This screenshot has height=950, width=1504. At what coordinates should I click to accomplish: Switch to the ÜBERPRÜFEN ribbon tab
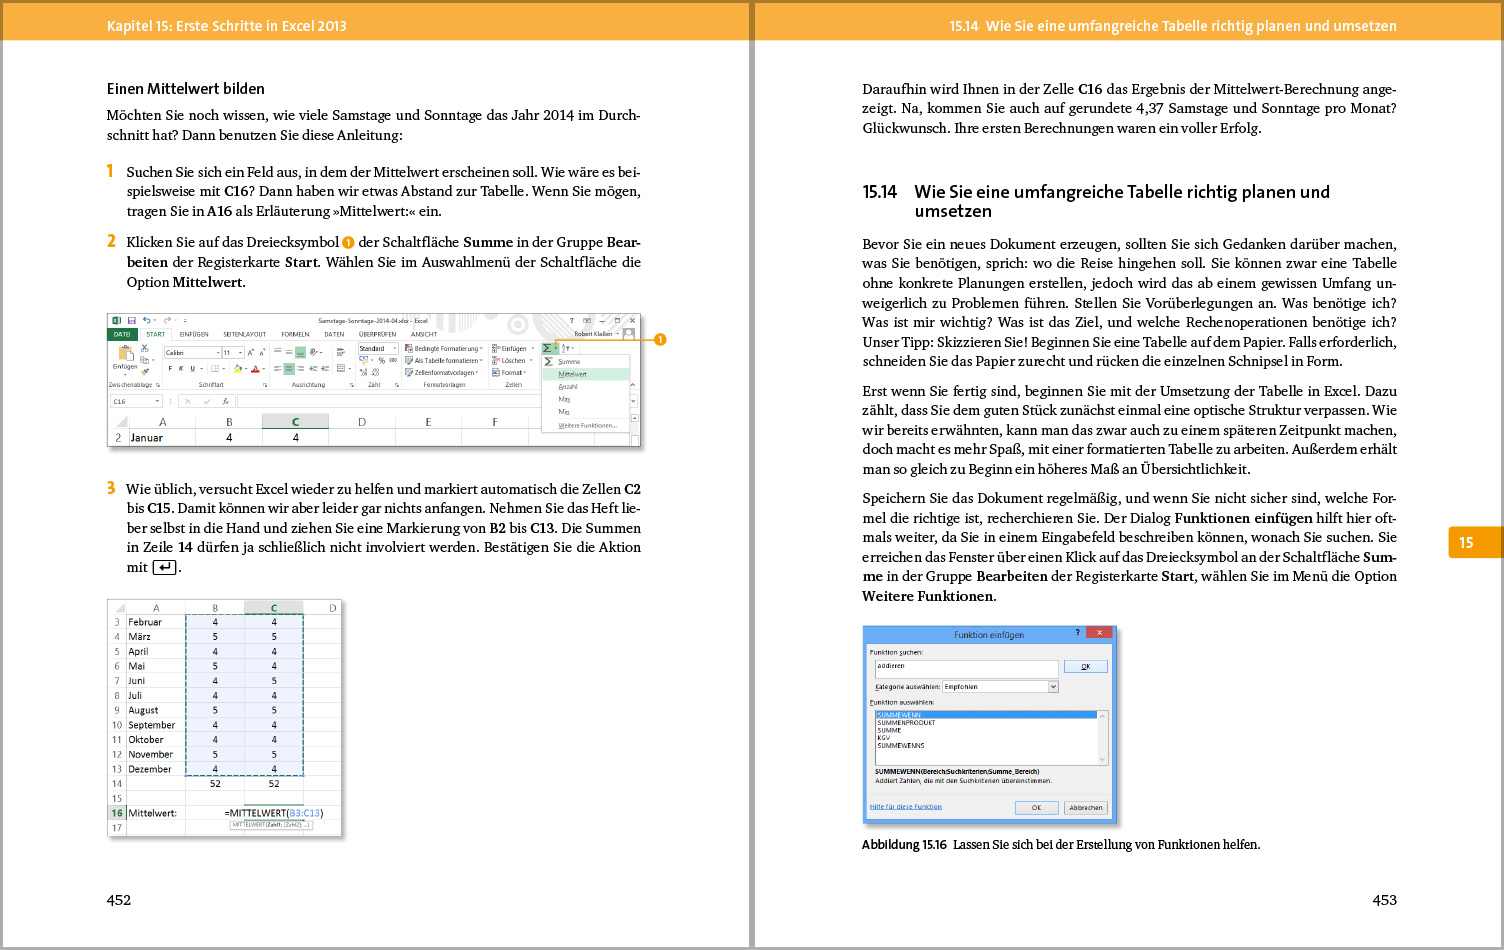tap(378, 335)
